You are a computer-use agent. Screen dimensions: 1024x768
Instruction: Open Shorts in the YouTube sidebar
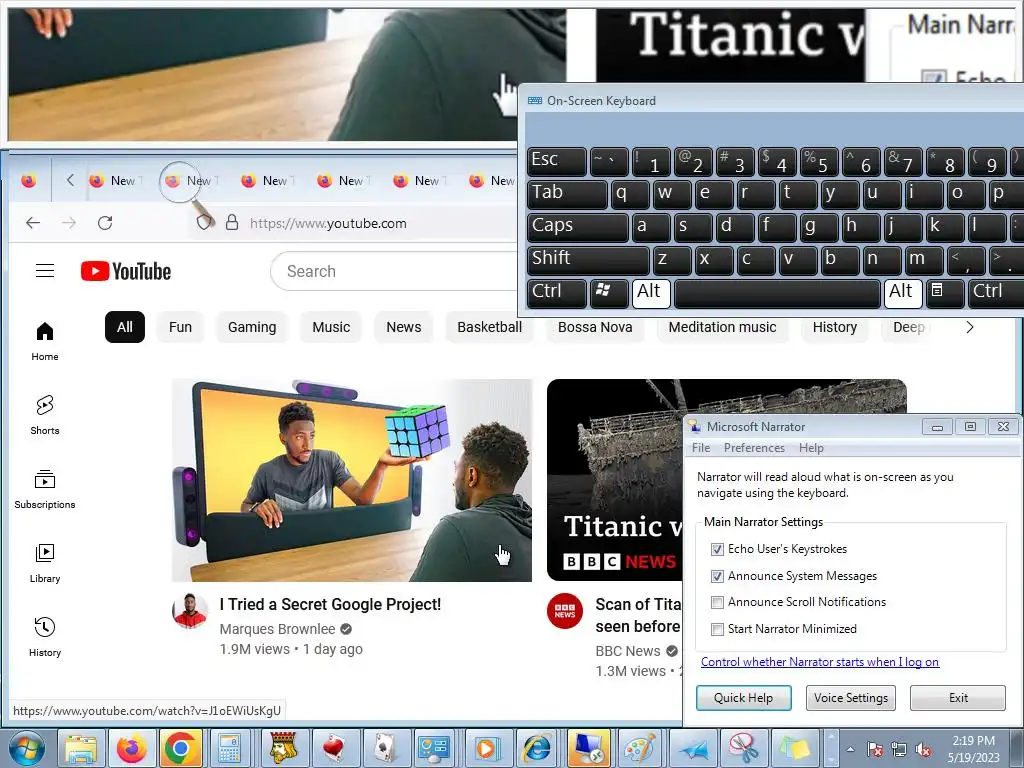(x=44, y=415)
